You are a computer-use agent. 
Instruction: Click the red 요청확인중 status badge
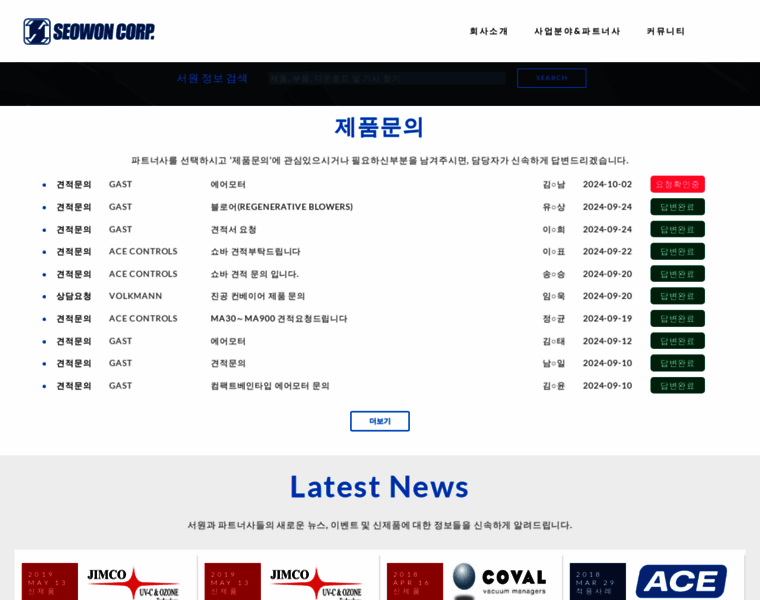(677, 184)
